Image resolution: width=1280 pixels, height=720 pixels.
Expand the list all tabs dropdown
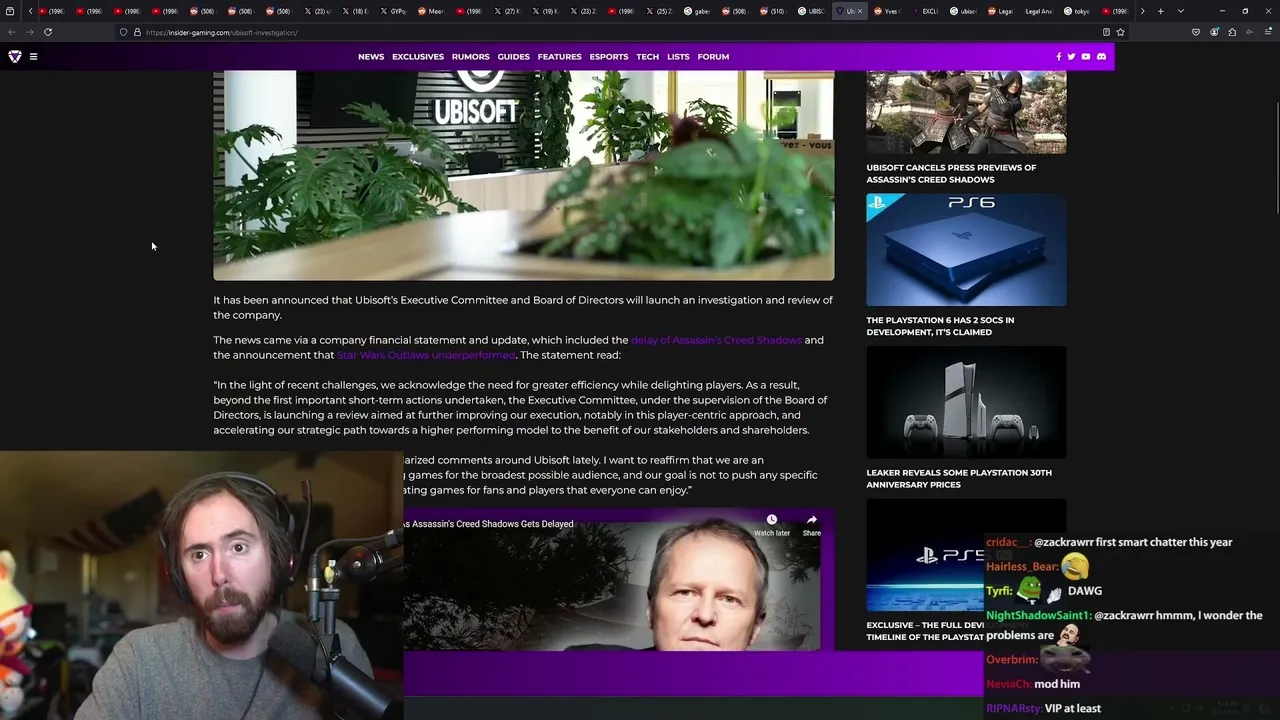(1181, 11)
